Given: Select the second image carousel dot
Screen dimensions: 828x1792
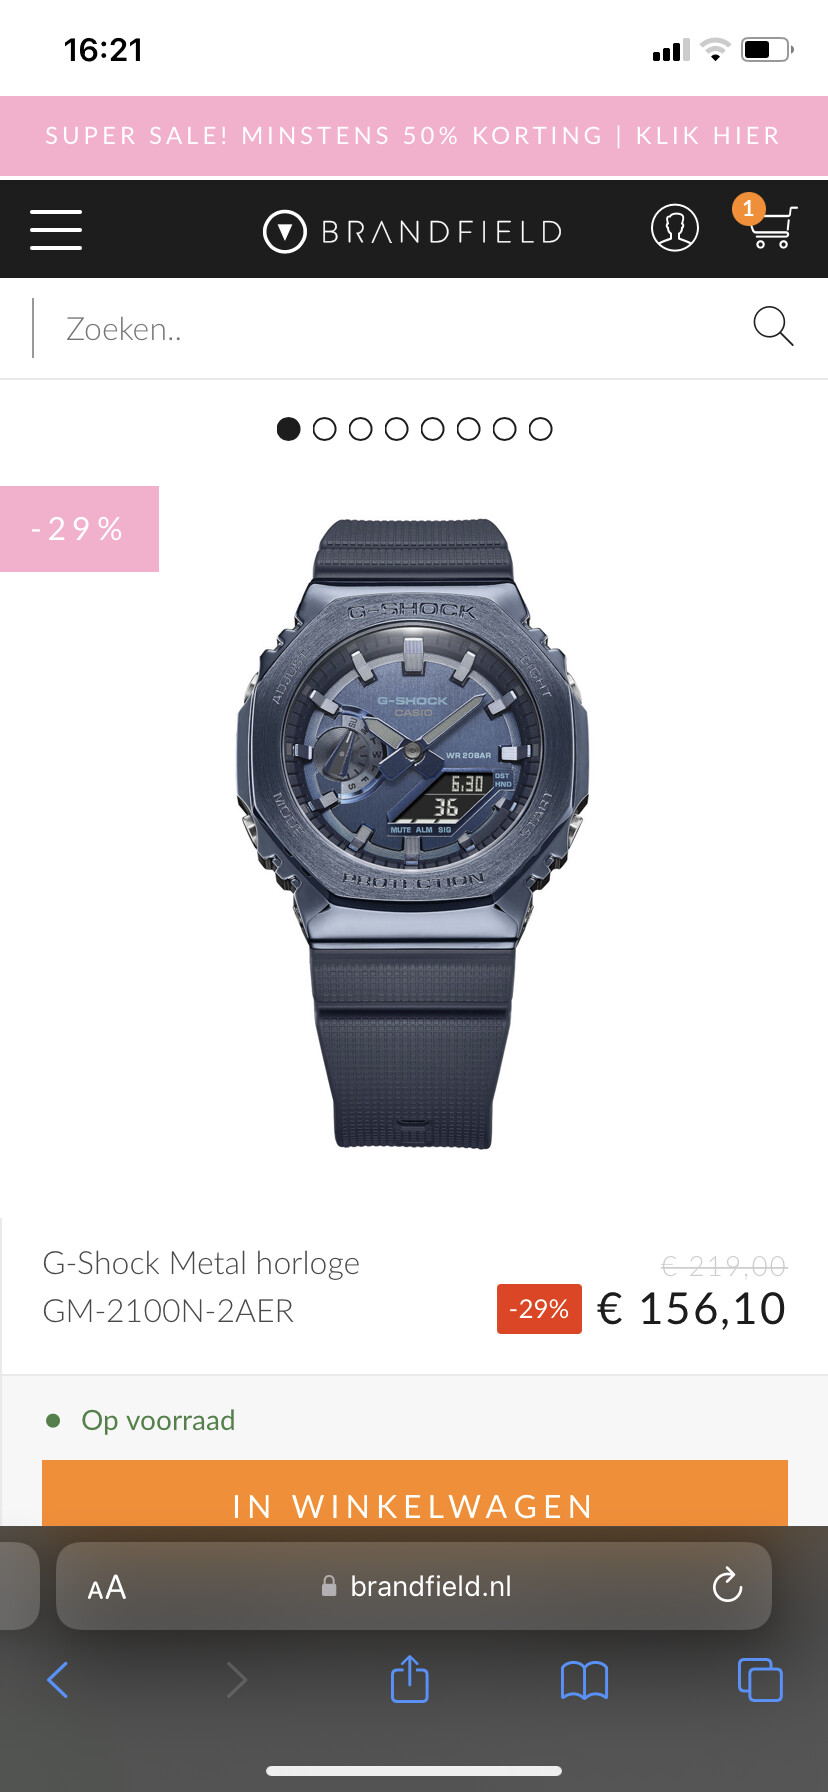Looking at the screenshot, I should 324,429.
